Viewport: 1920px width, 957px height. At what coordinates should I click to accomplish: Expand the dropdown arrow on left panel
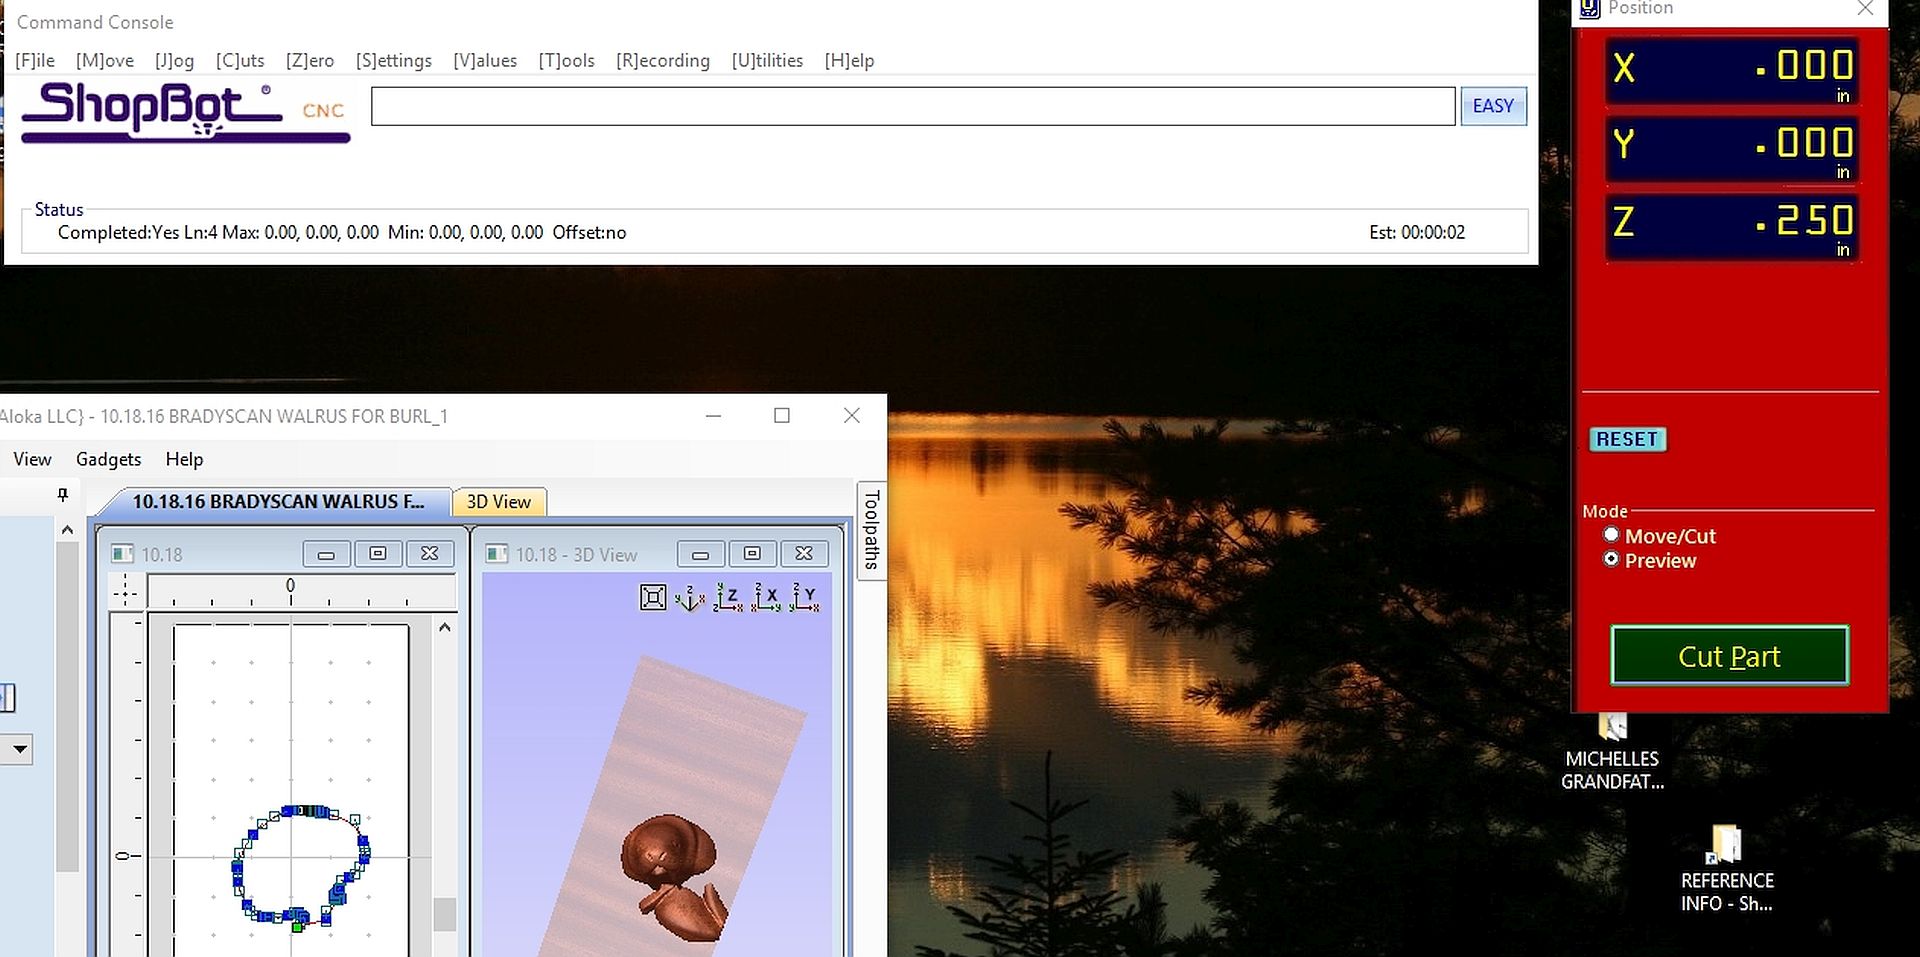[18, 749]
